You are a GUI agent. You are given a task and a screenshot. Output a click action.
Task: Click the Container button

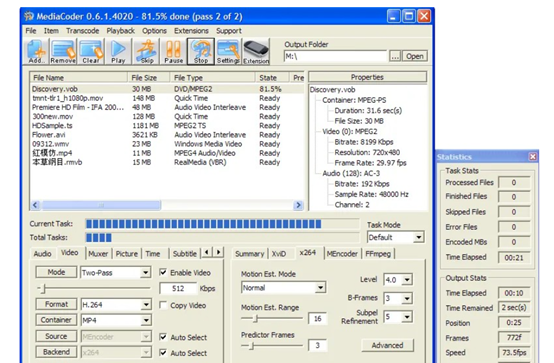tap(56, 320)
